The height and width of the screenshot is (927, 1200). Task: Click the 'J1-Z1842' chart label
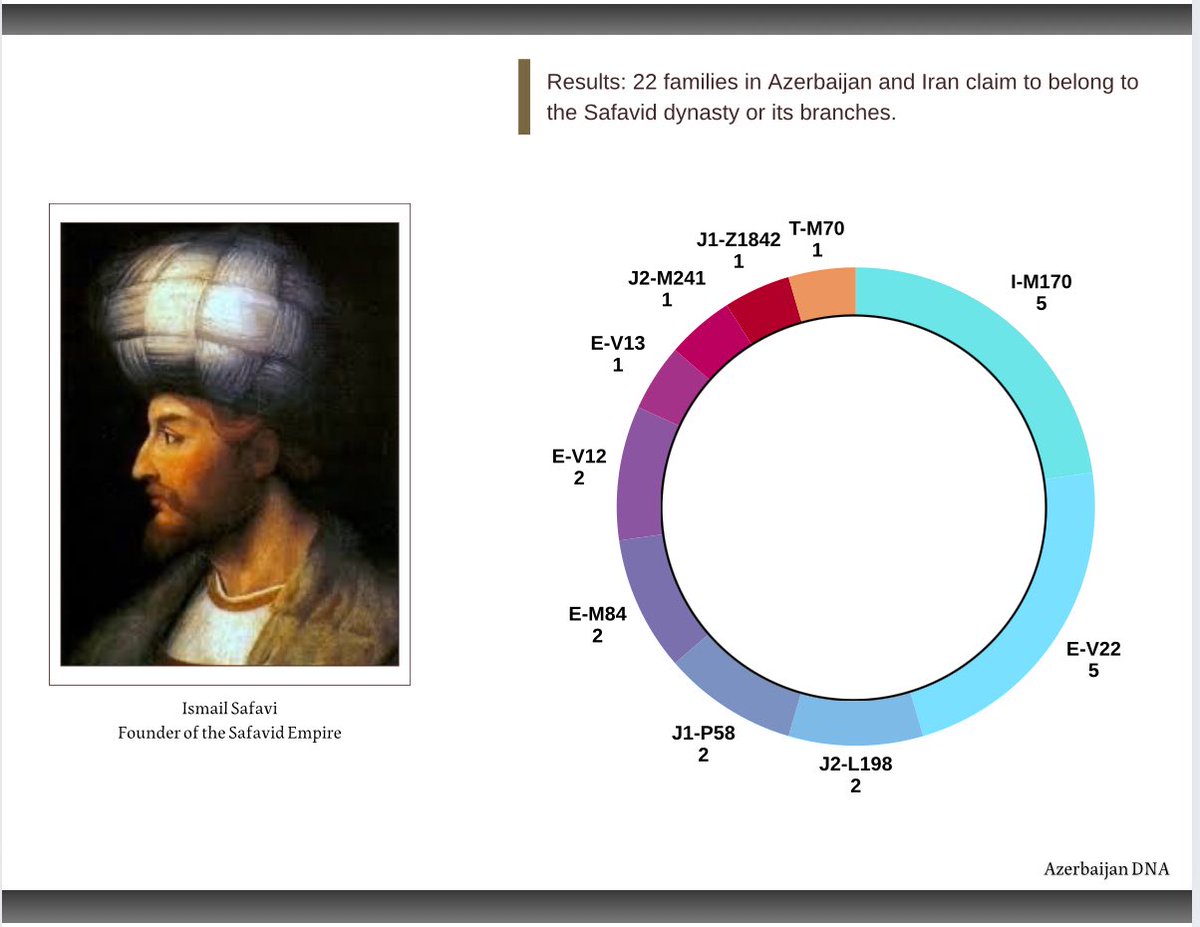pyautogui.click(x=738, y=241)
